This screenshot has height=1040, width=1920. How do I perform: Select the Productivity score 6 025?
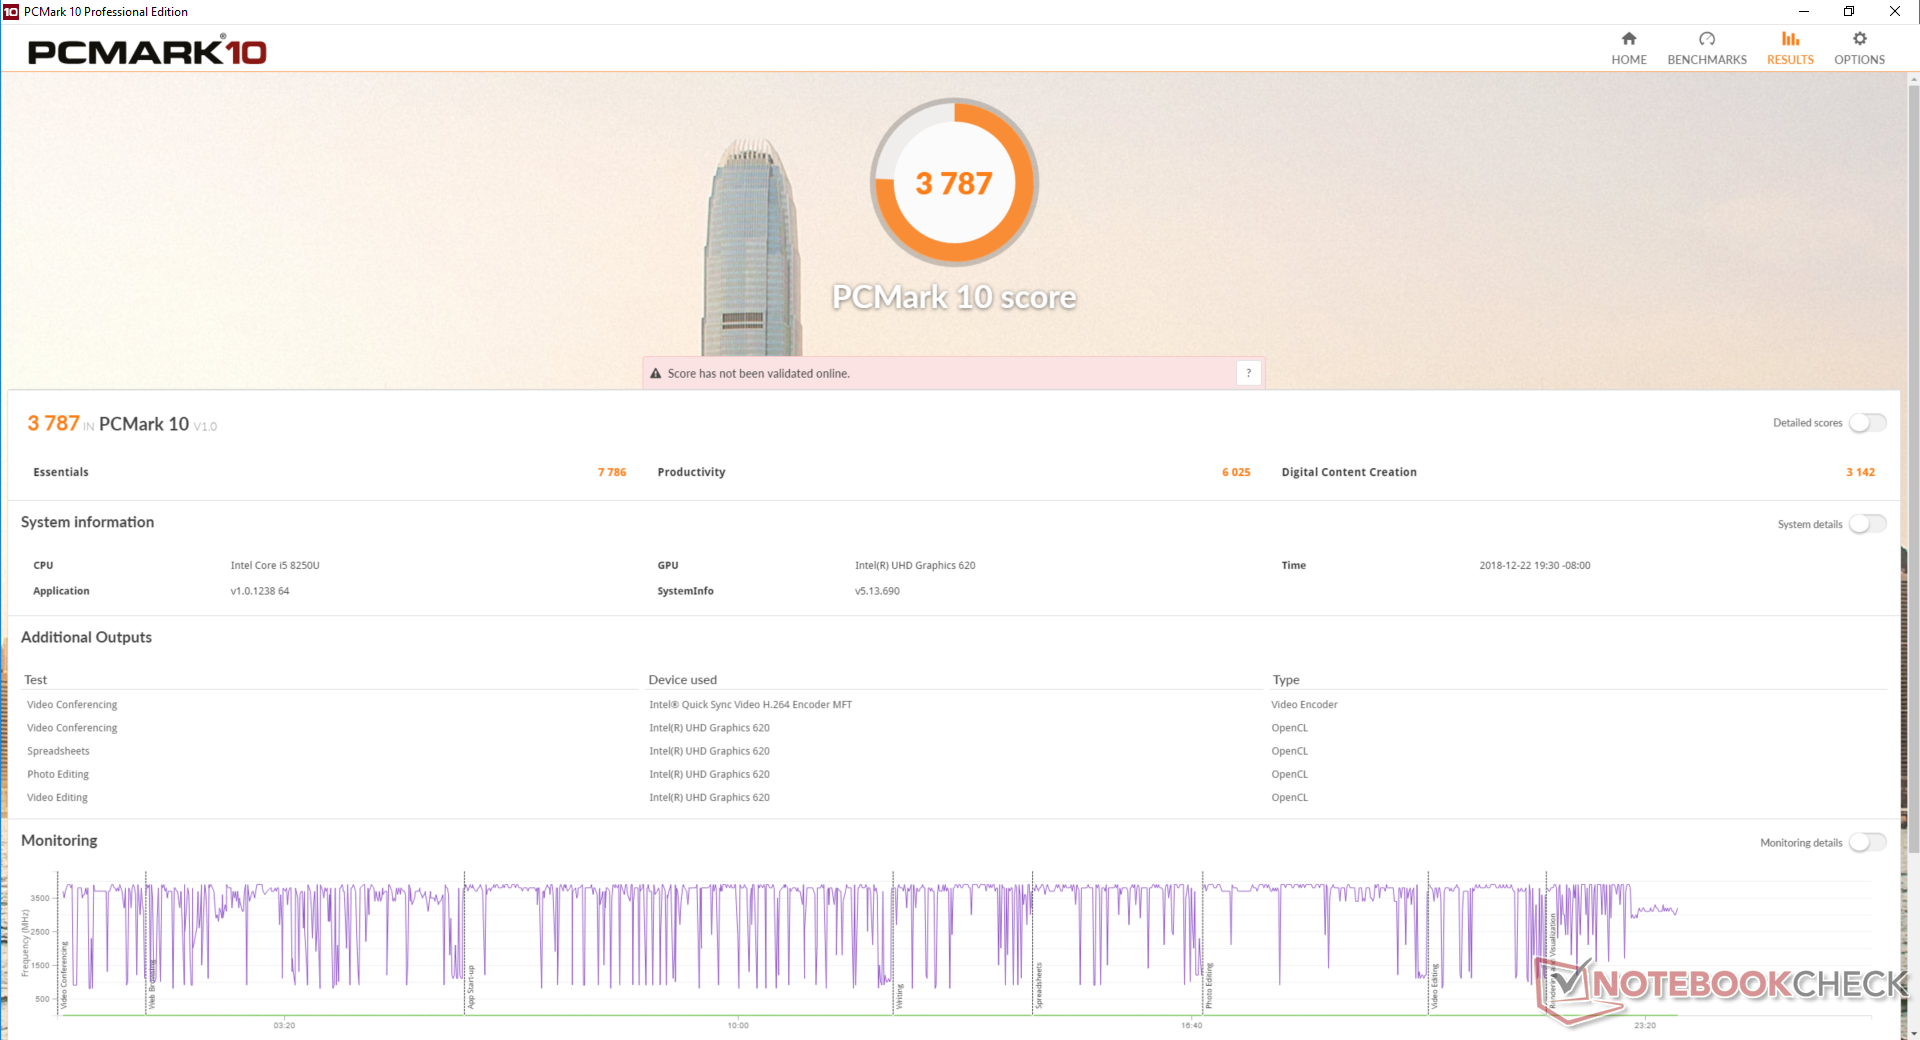click(x=1236, y=472)
